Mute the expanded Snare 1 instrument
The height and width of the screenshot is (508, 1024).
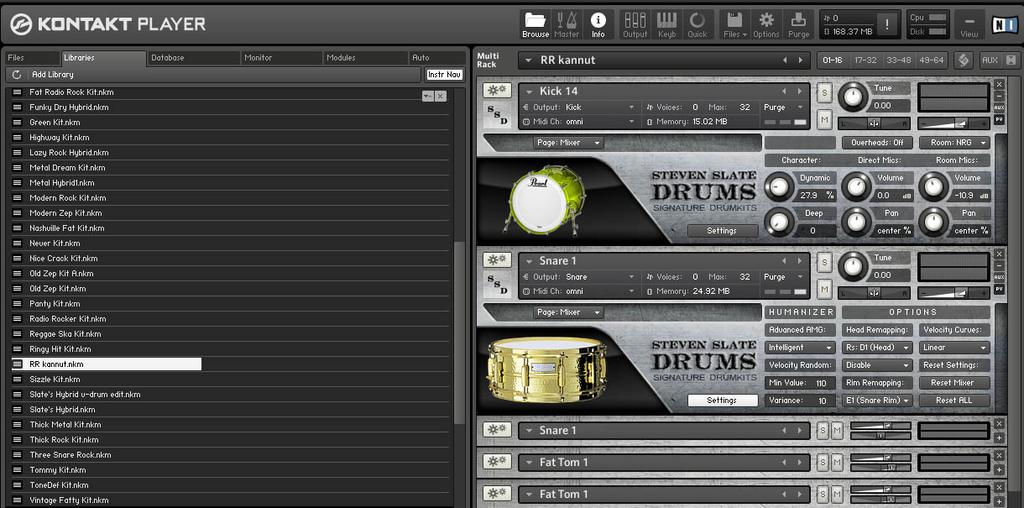point(824,289)
